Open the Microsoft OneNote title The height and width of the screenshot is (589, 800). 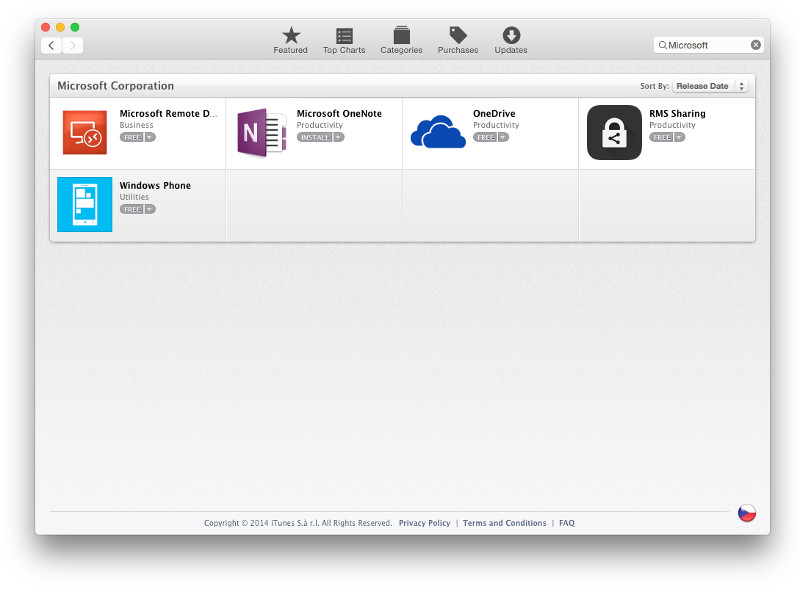point(339,114)
